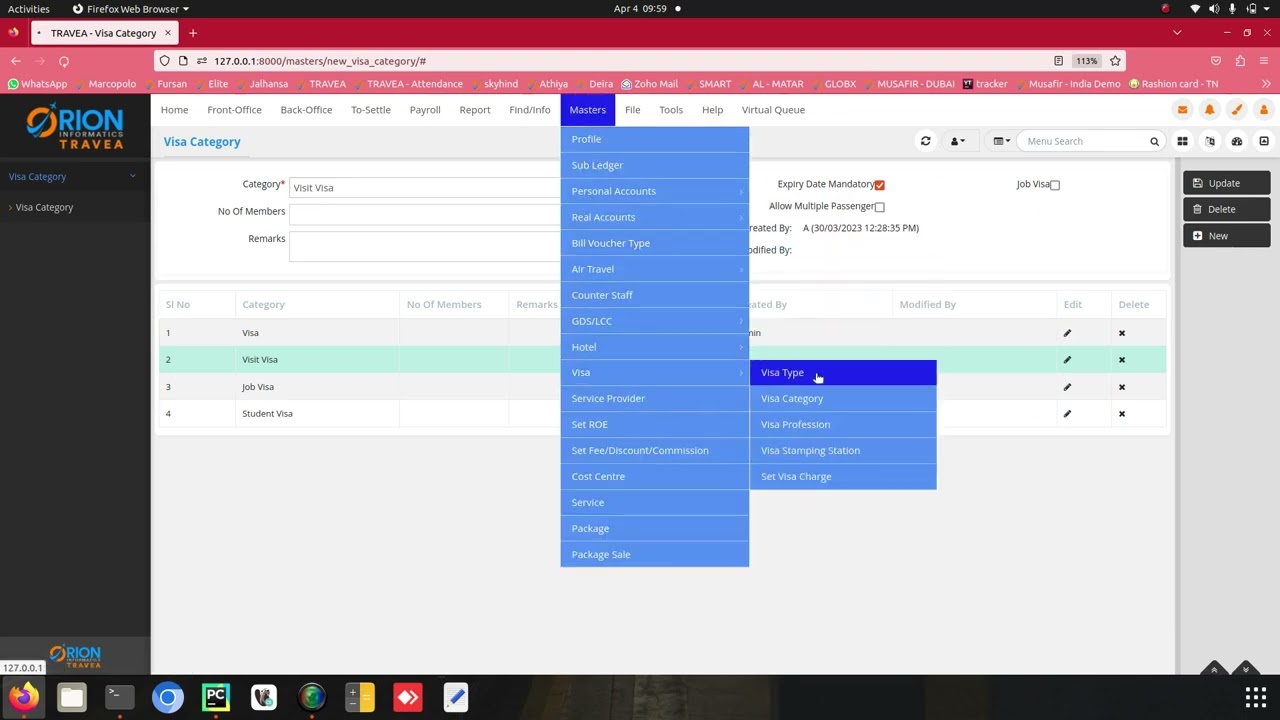Click the Update button
The image size is (1280, 720).
[x=1226, y=183]
